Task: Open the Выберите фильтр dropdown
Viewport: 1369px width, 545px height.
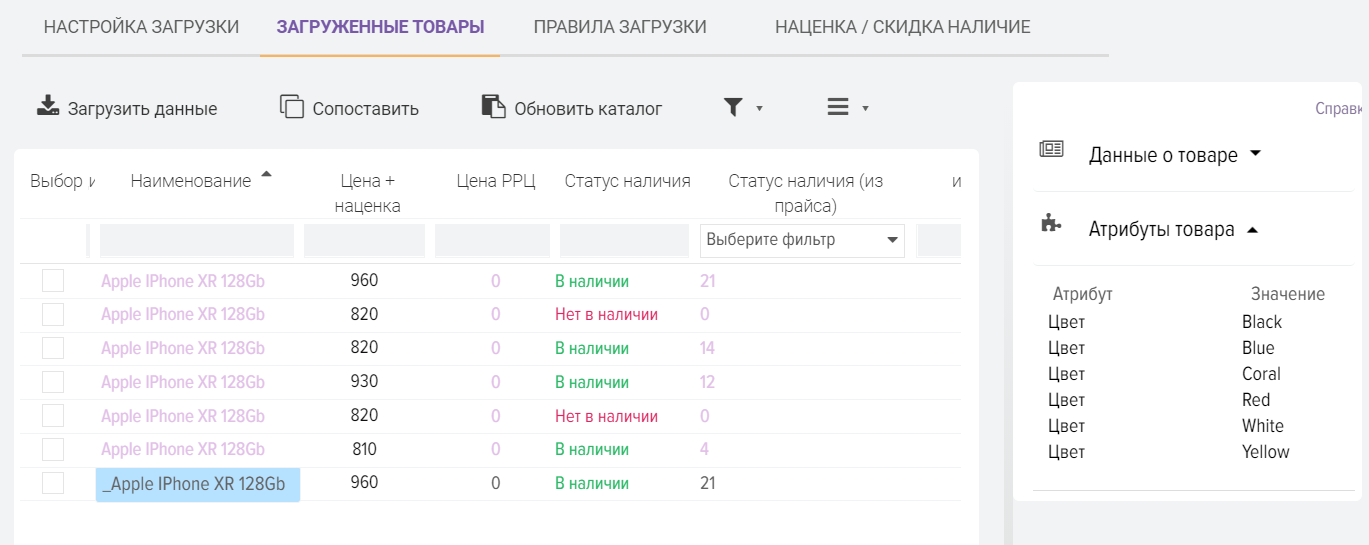Action: tap(802, 240)
